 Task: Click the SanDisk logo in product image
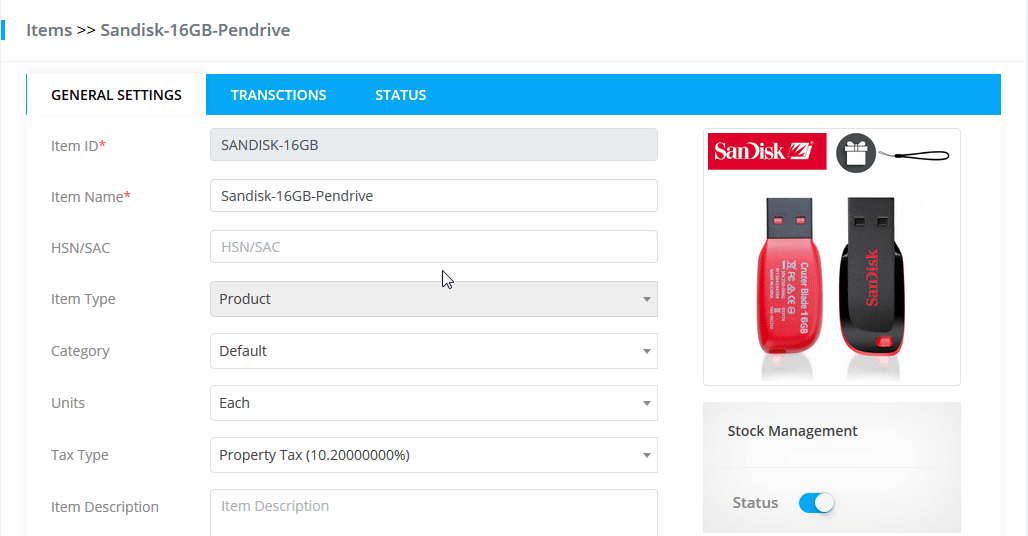click(767, 152)
